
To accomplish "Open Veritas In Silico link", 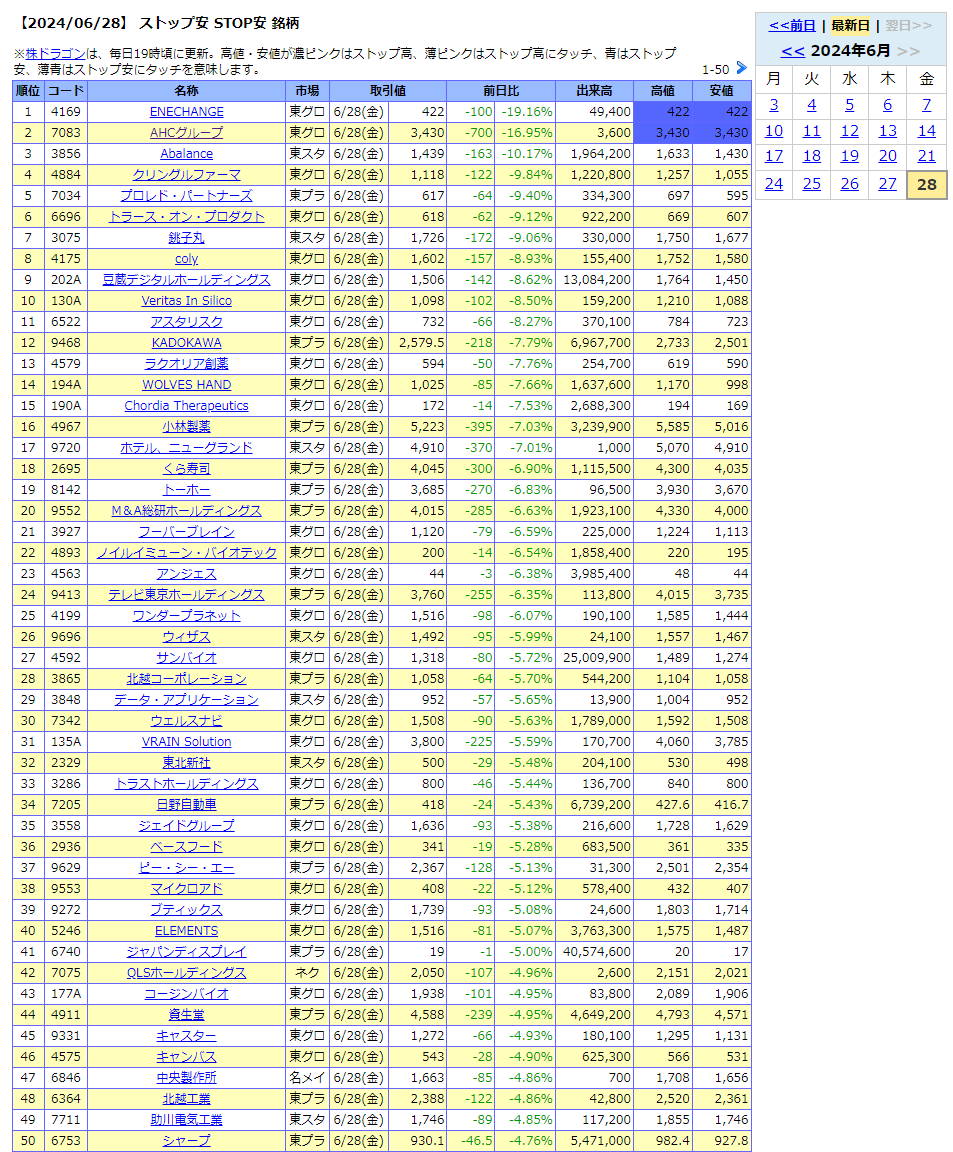I will (x=187, y=300).
